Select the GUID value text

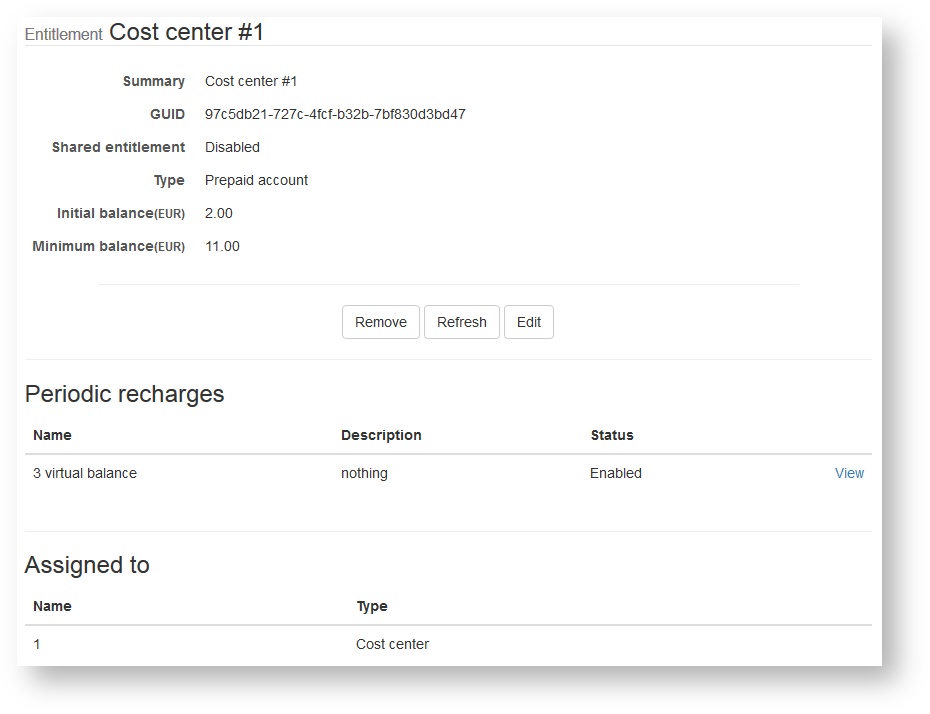(x=335, y=114)
